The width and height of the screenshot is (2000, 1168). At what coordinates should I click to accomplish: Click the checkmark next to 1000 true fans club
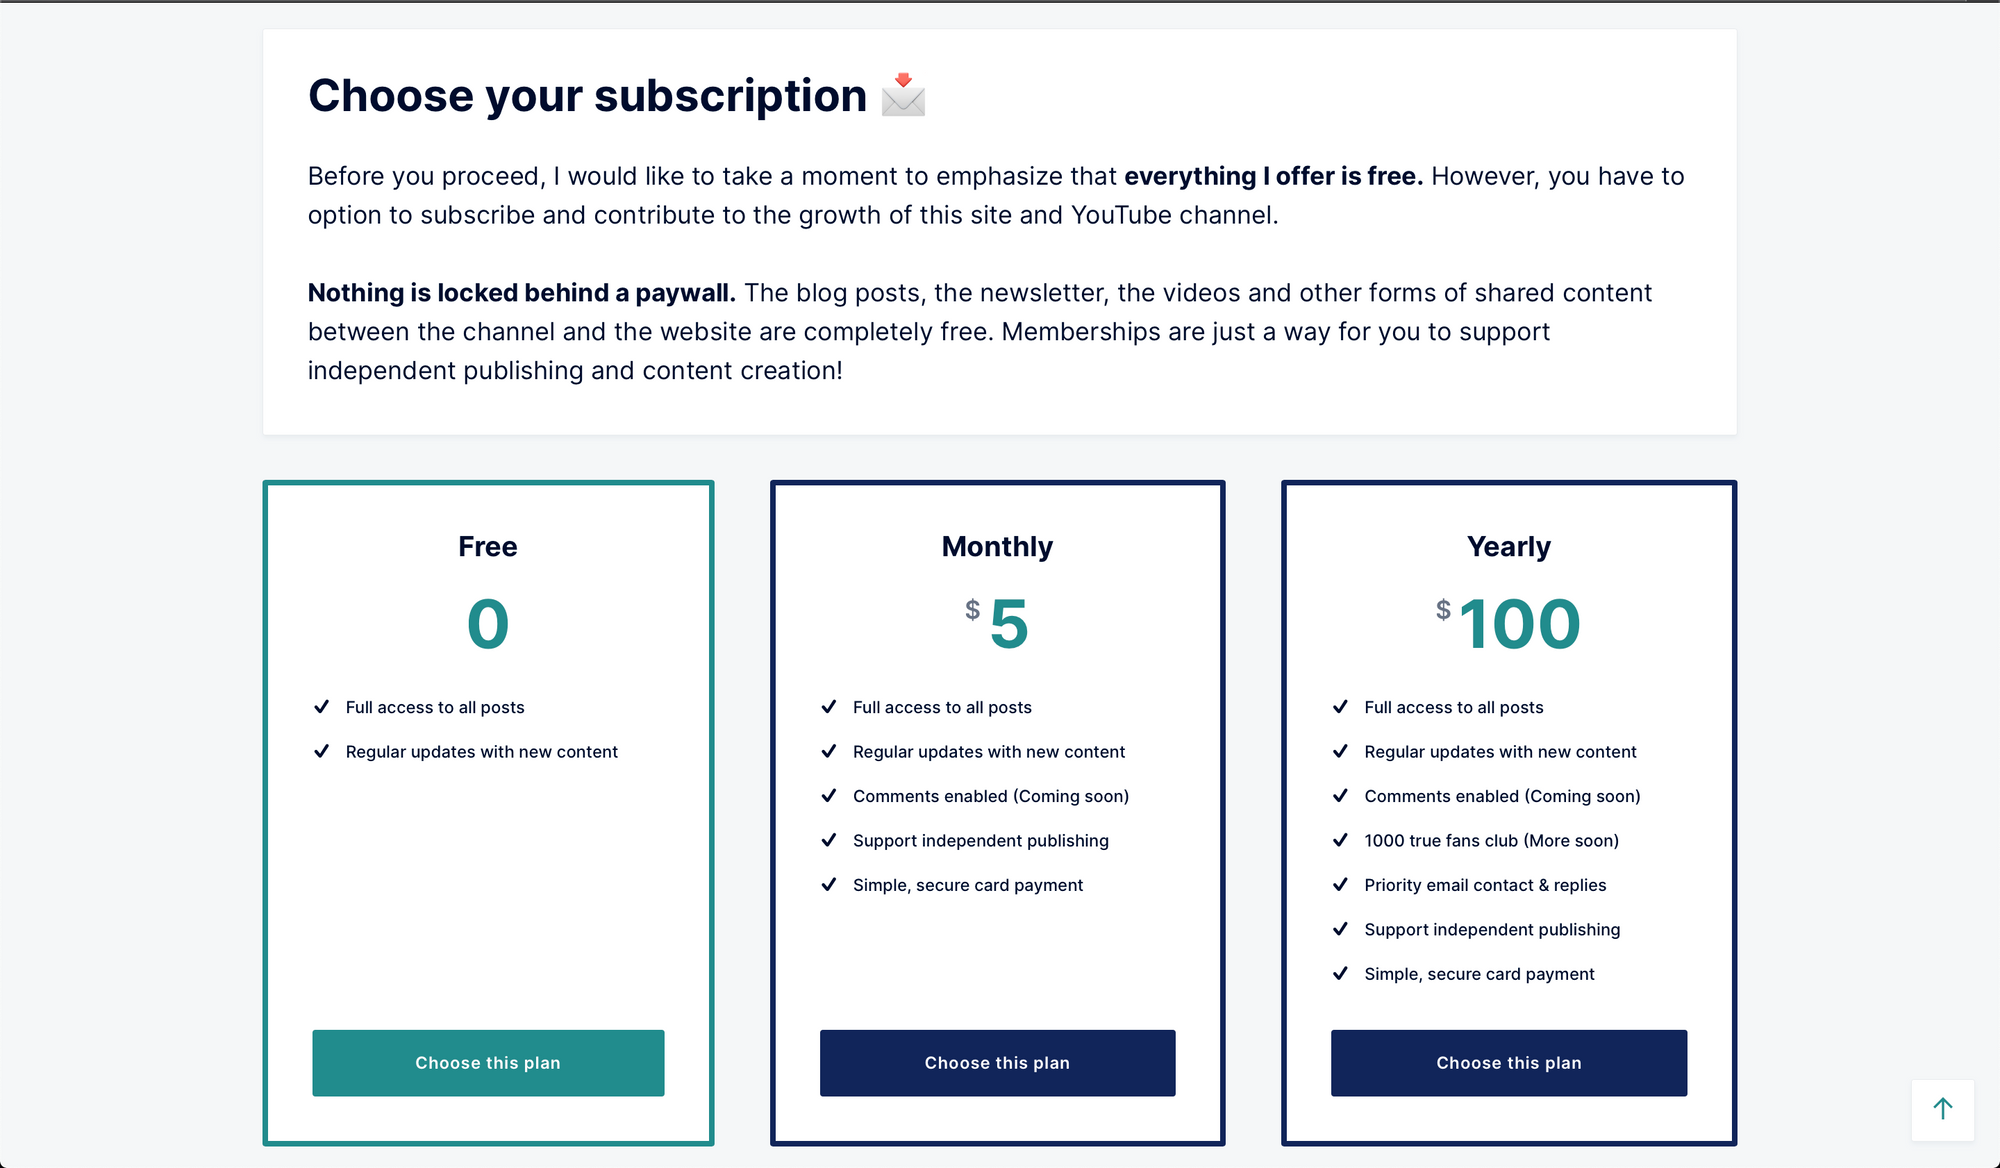[1340, 840]
